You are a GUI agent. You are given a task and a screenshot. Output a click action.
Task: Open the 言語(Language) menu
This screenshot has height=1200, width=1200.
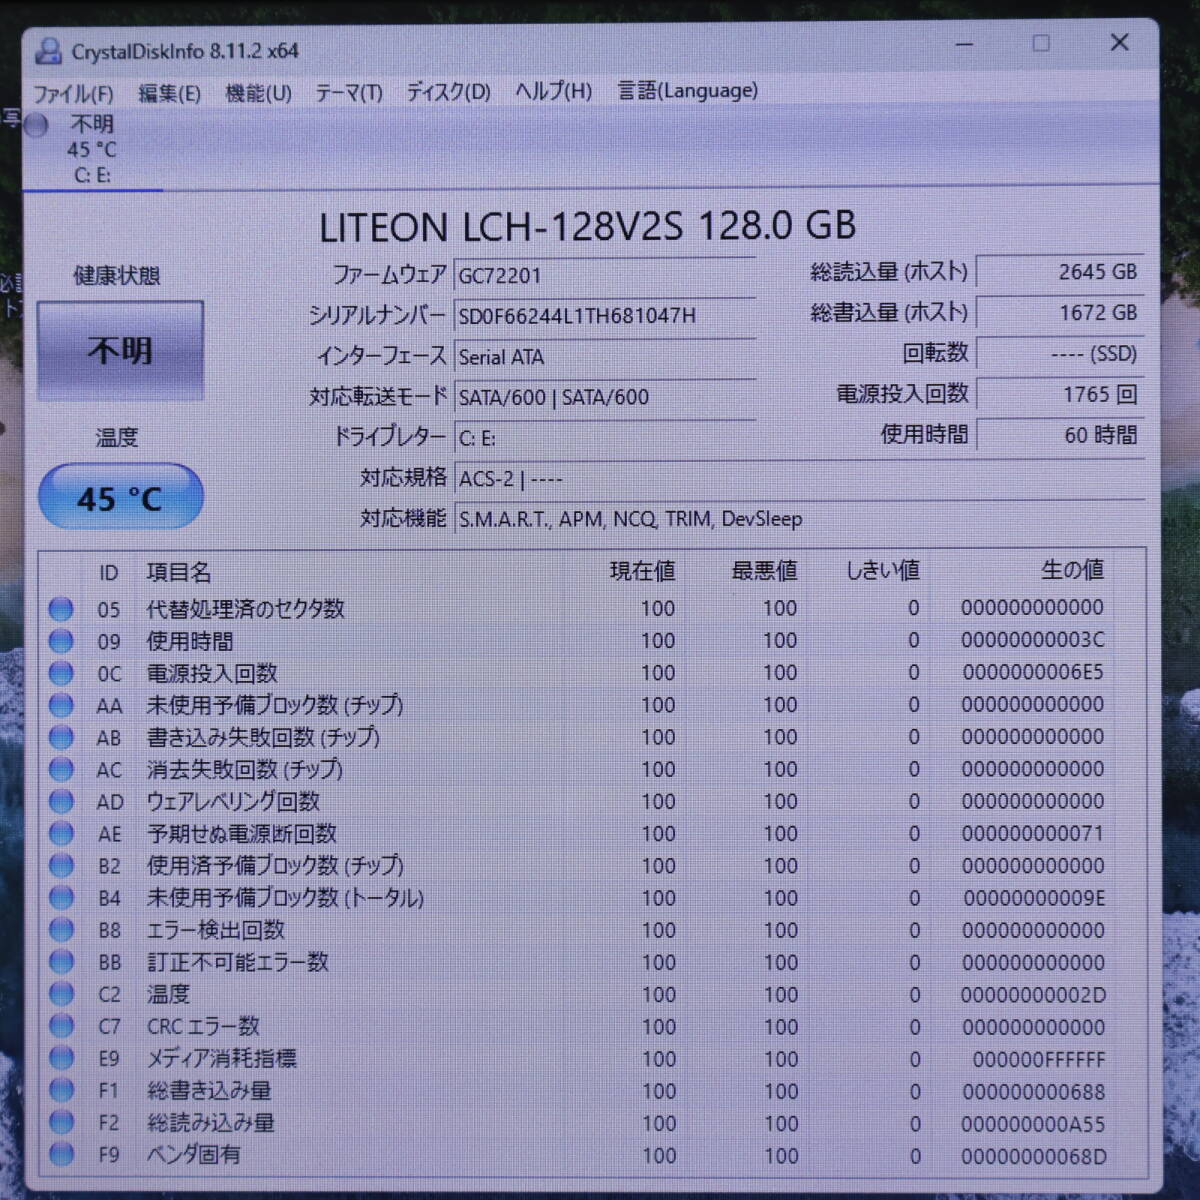pos(688,91)
